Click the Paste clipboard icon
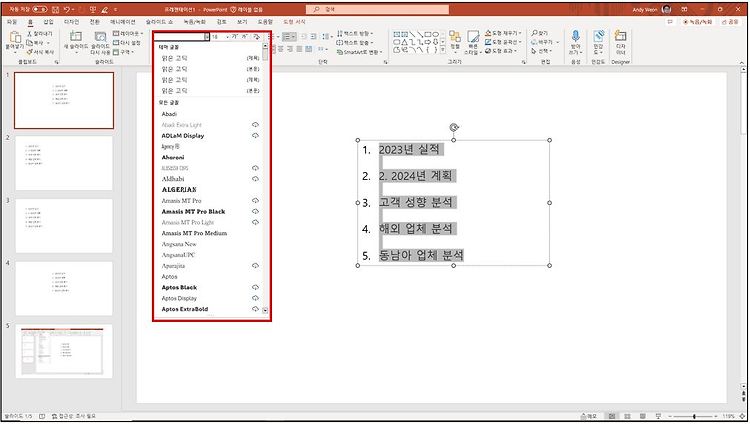The width and height of the screenshot is (750, 424). 15,37
